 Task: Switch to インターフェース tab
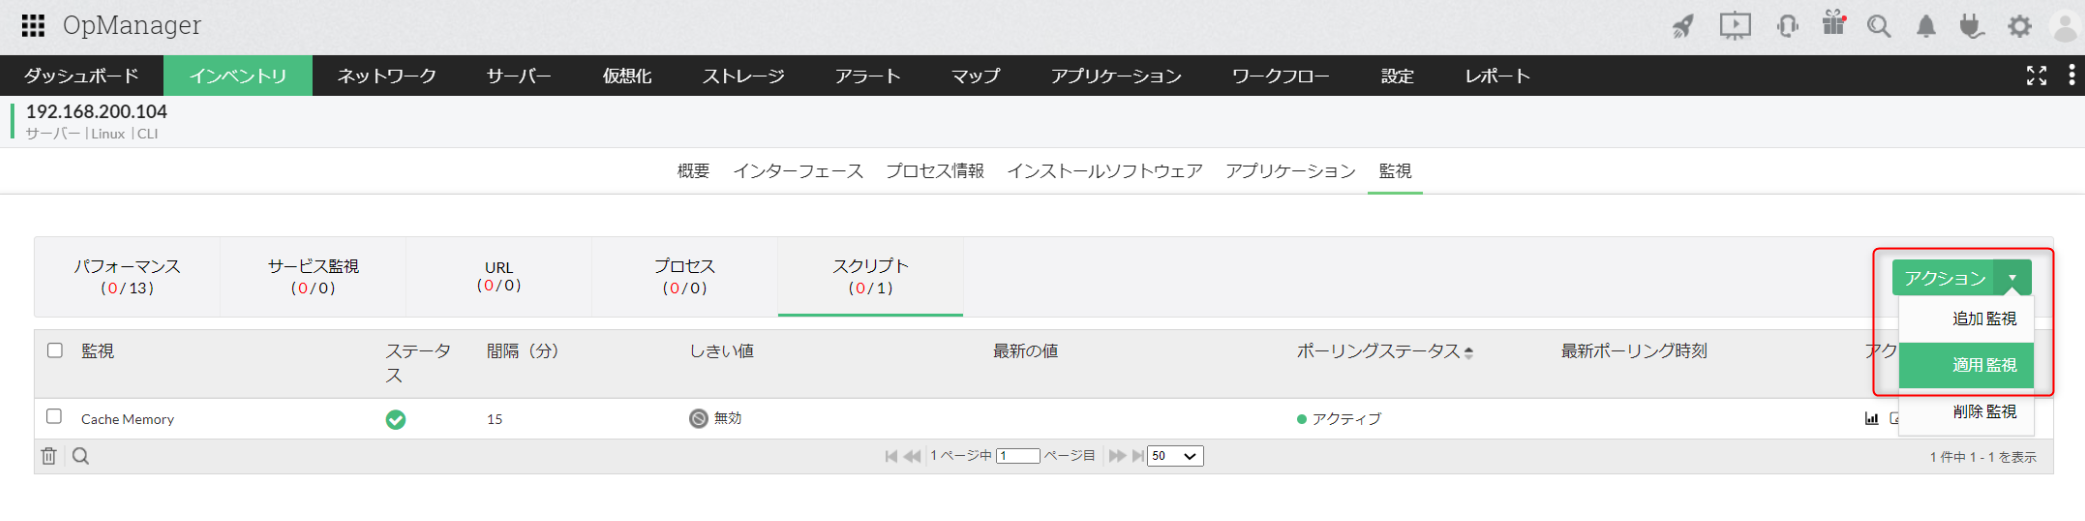point(798,171)
